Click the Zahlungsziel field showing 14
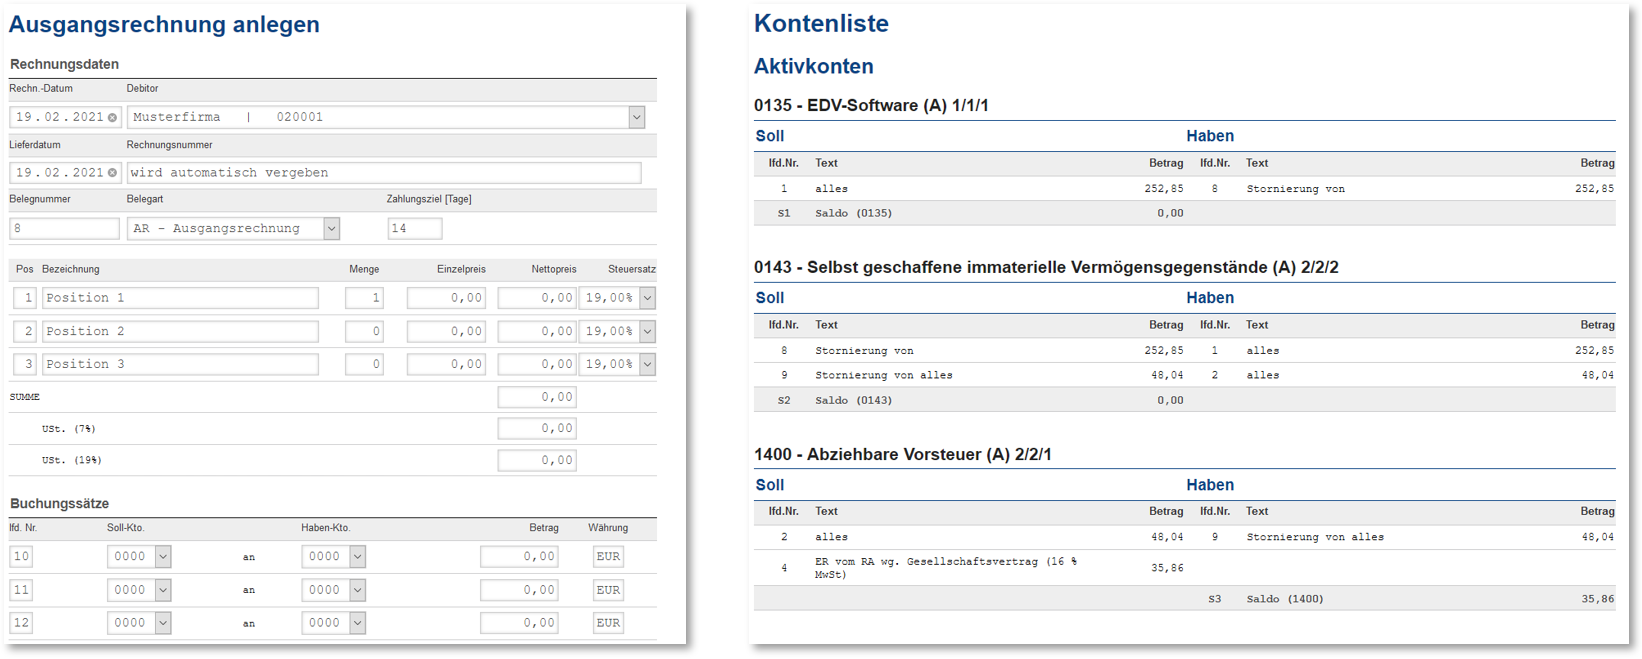The height and width of the screenshot is (659, 1642). point(415,228)
